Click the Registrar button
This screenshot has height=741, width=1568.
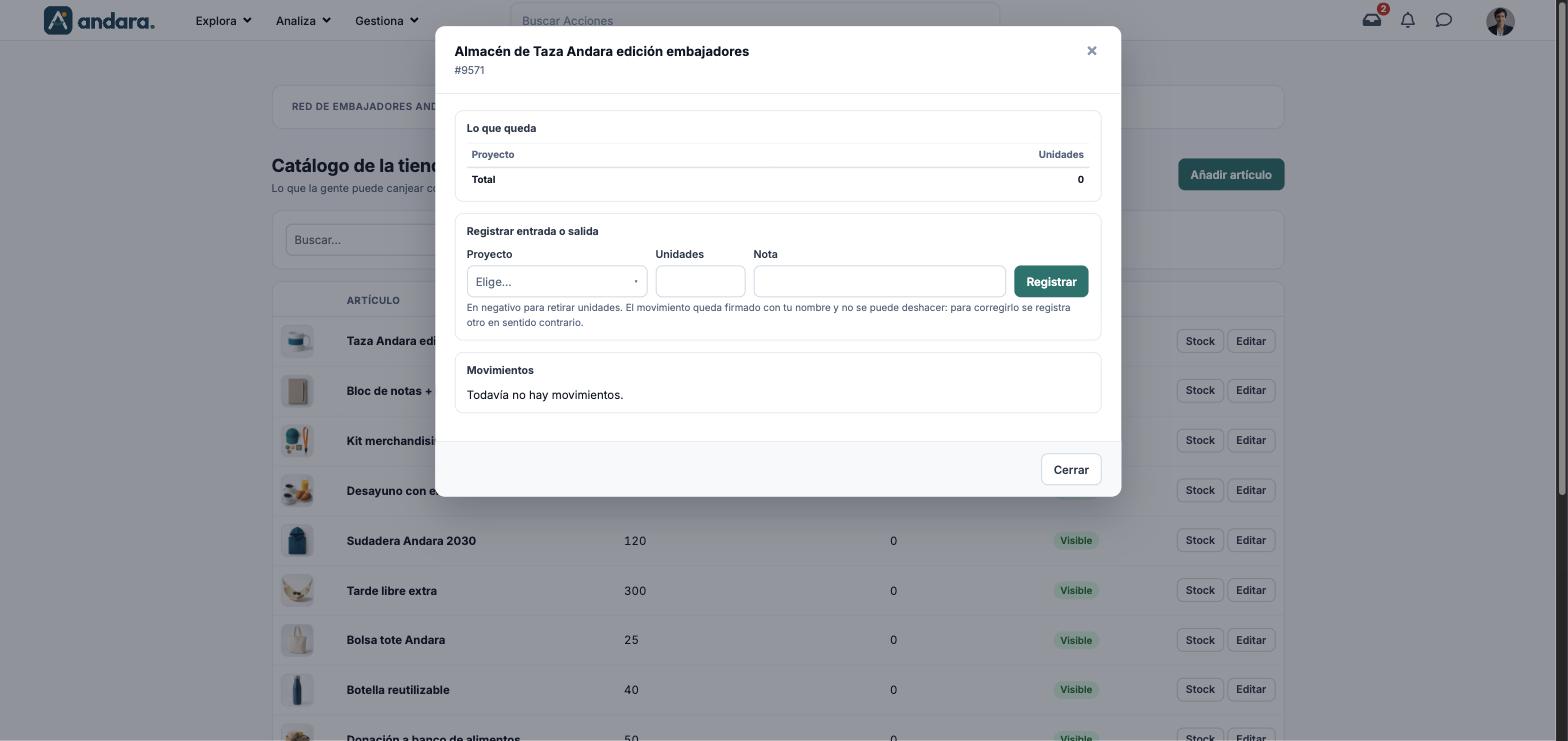click(x=1051, y=282)
